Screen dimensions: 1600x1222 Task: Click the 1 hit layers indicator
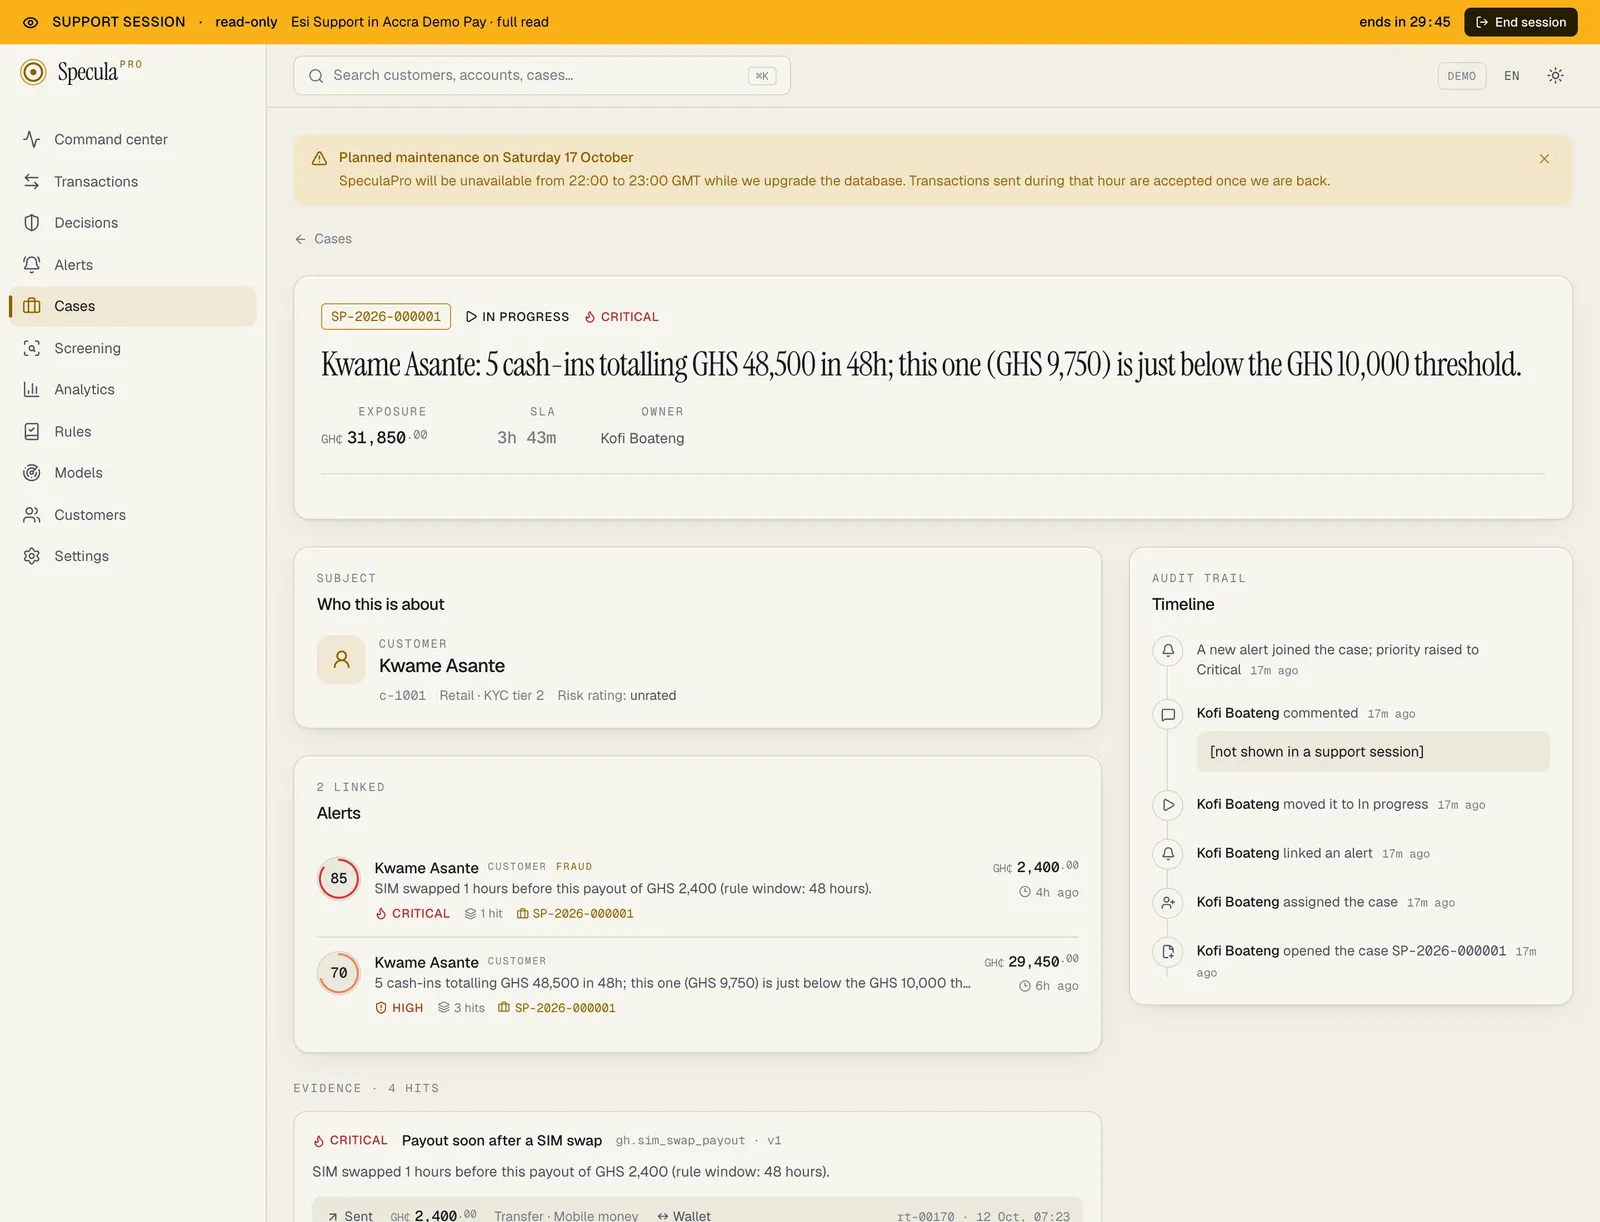484,914
